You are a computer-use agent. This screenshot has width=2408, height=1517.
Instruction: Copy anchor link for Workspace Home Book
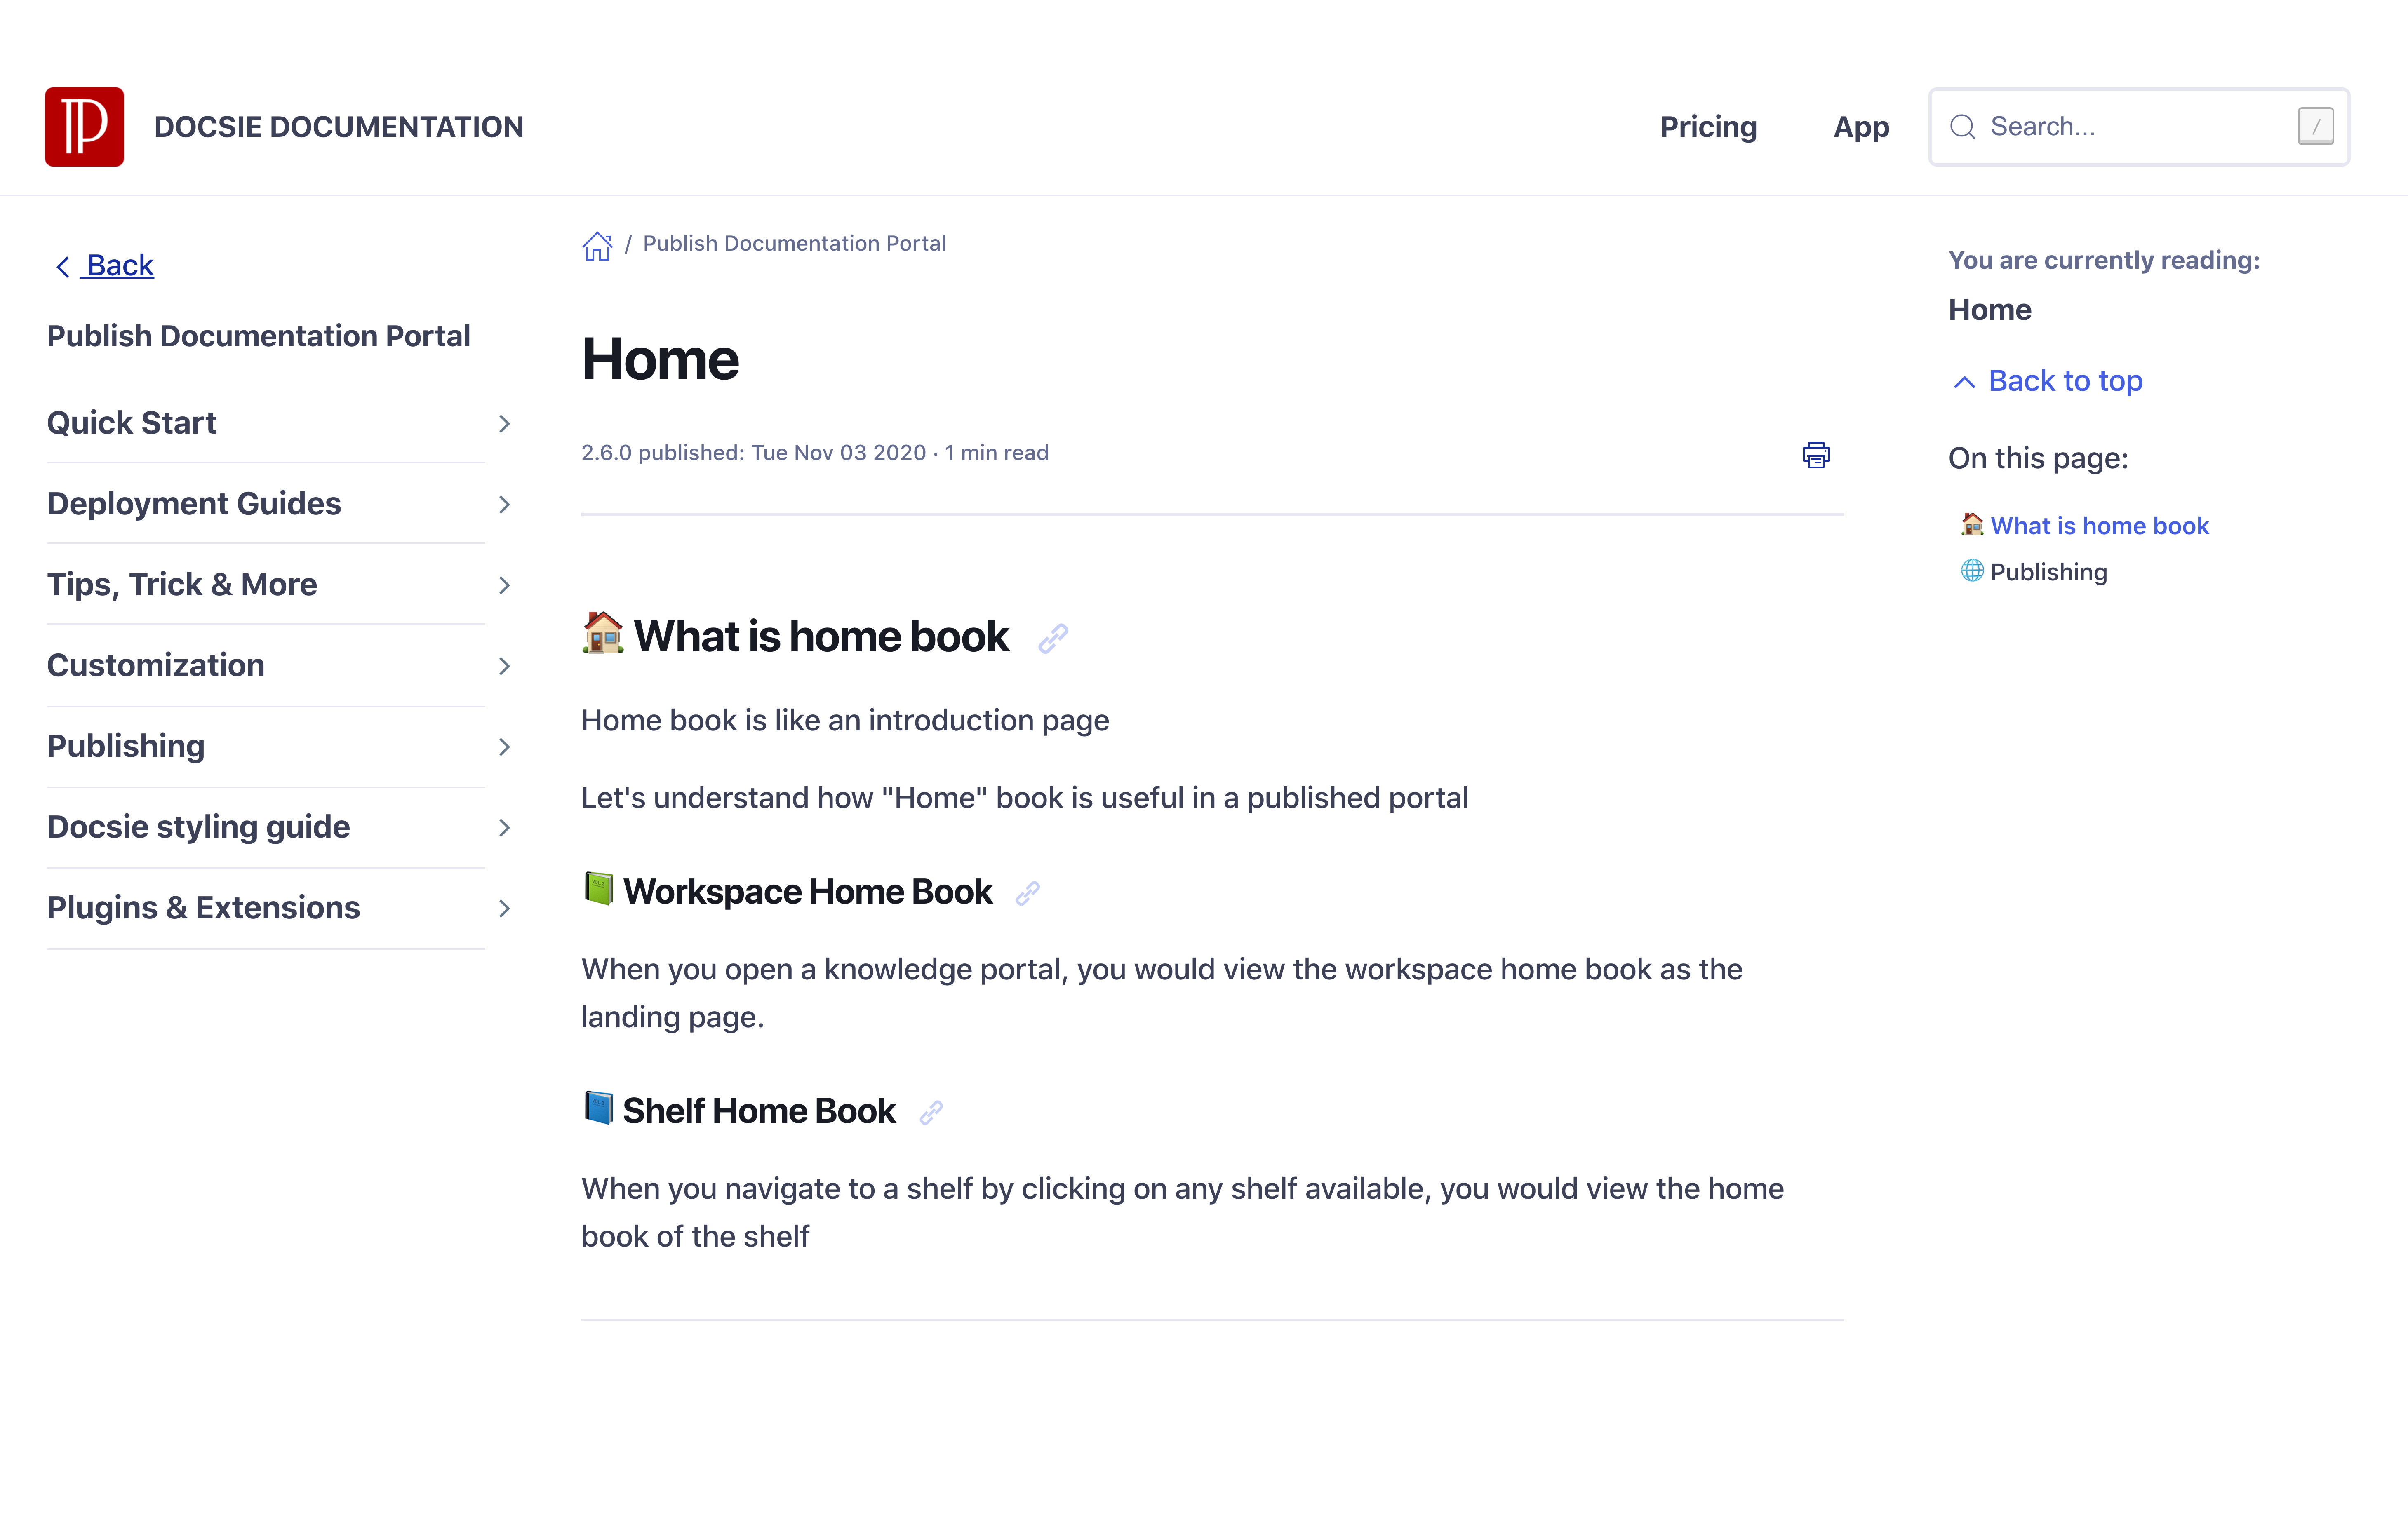coord(1028,893)
